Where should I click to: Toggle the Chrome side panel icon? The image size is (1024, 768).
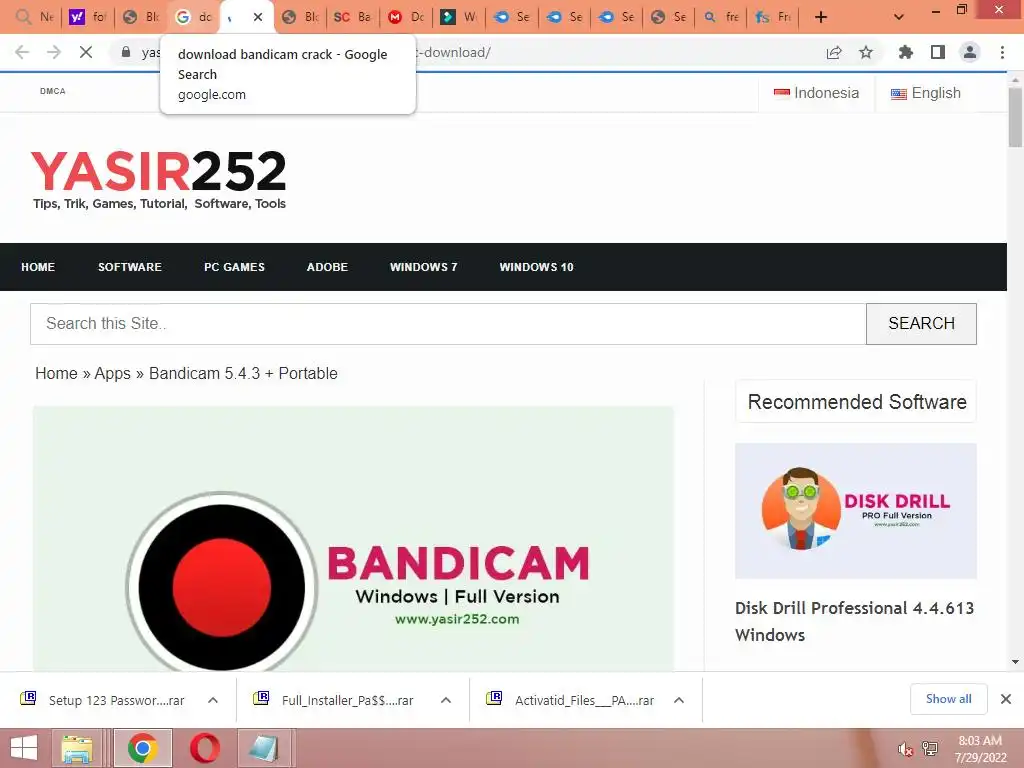(938, 52)
